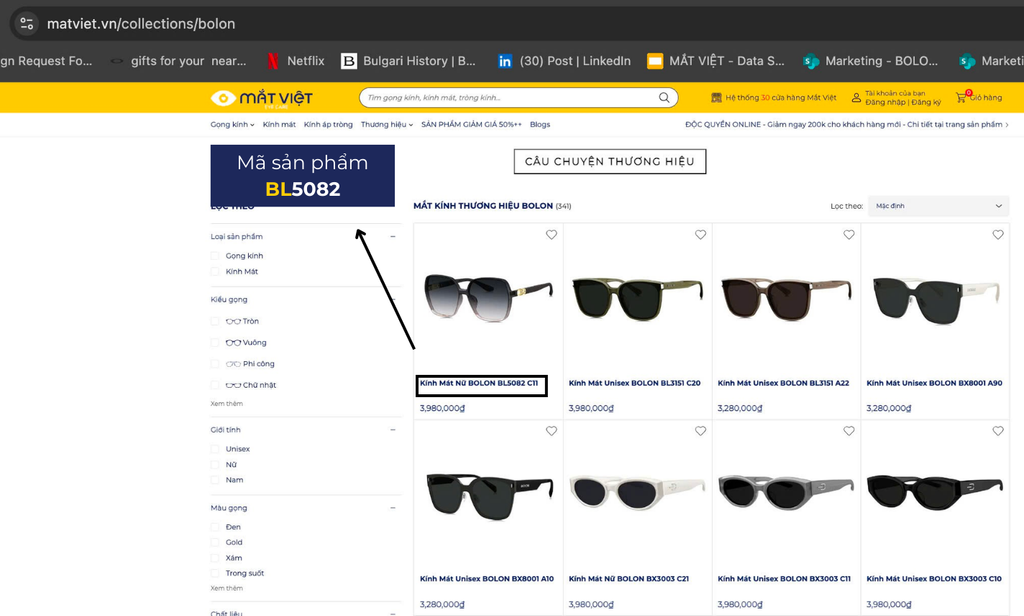Collapse the Giới tính filter section

pyautogui.click(x=392, y=430)
